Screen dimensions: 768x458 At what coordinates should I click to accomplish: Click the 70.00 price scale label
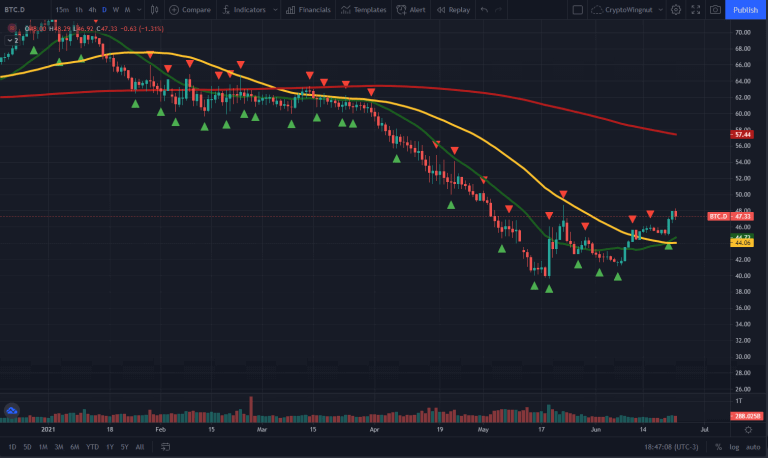[743, 32]
